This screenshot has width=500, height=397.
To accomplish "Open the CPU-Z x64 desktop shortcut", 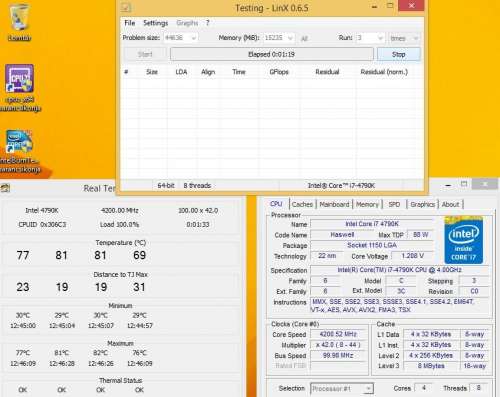I will (x=20, y=88).
